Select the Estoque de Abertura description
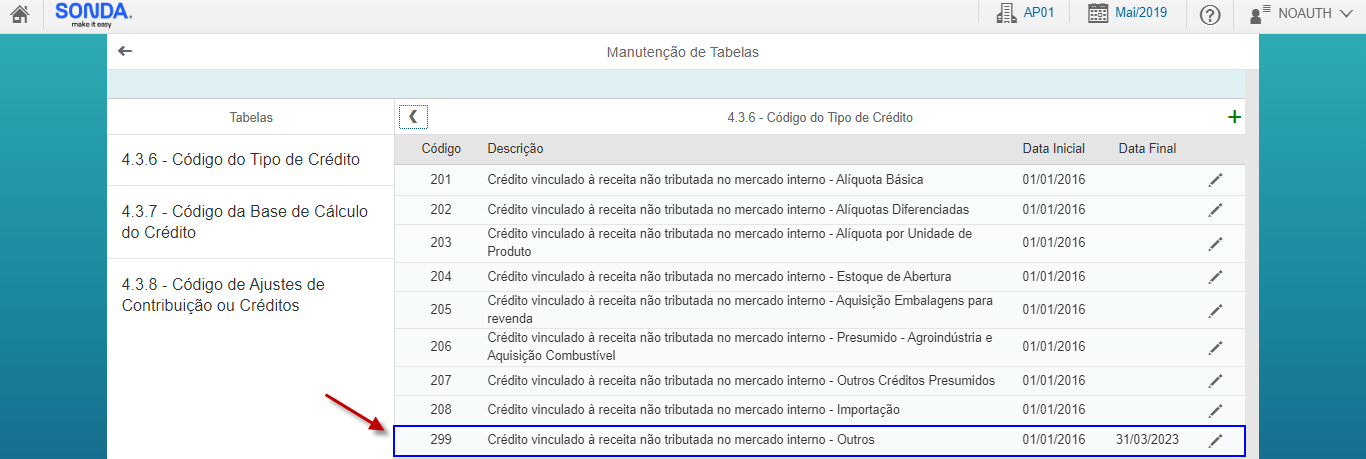The height and width of the screenshot is (459, 1366). point(719,276)
